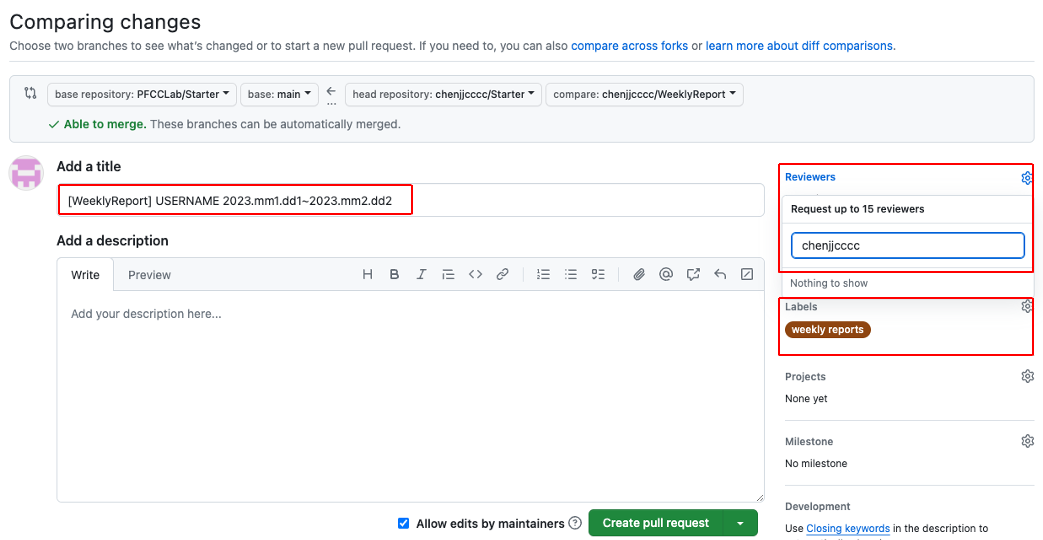Insert heading via the H toolbar icon

point(367,274)
